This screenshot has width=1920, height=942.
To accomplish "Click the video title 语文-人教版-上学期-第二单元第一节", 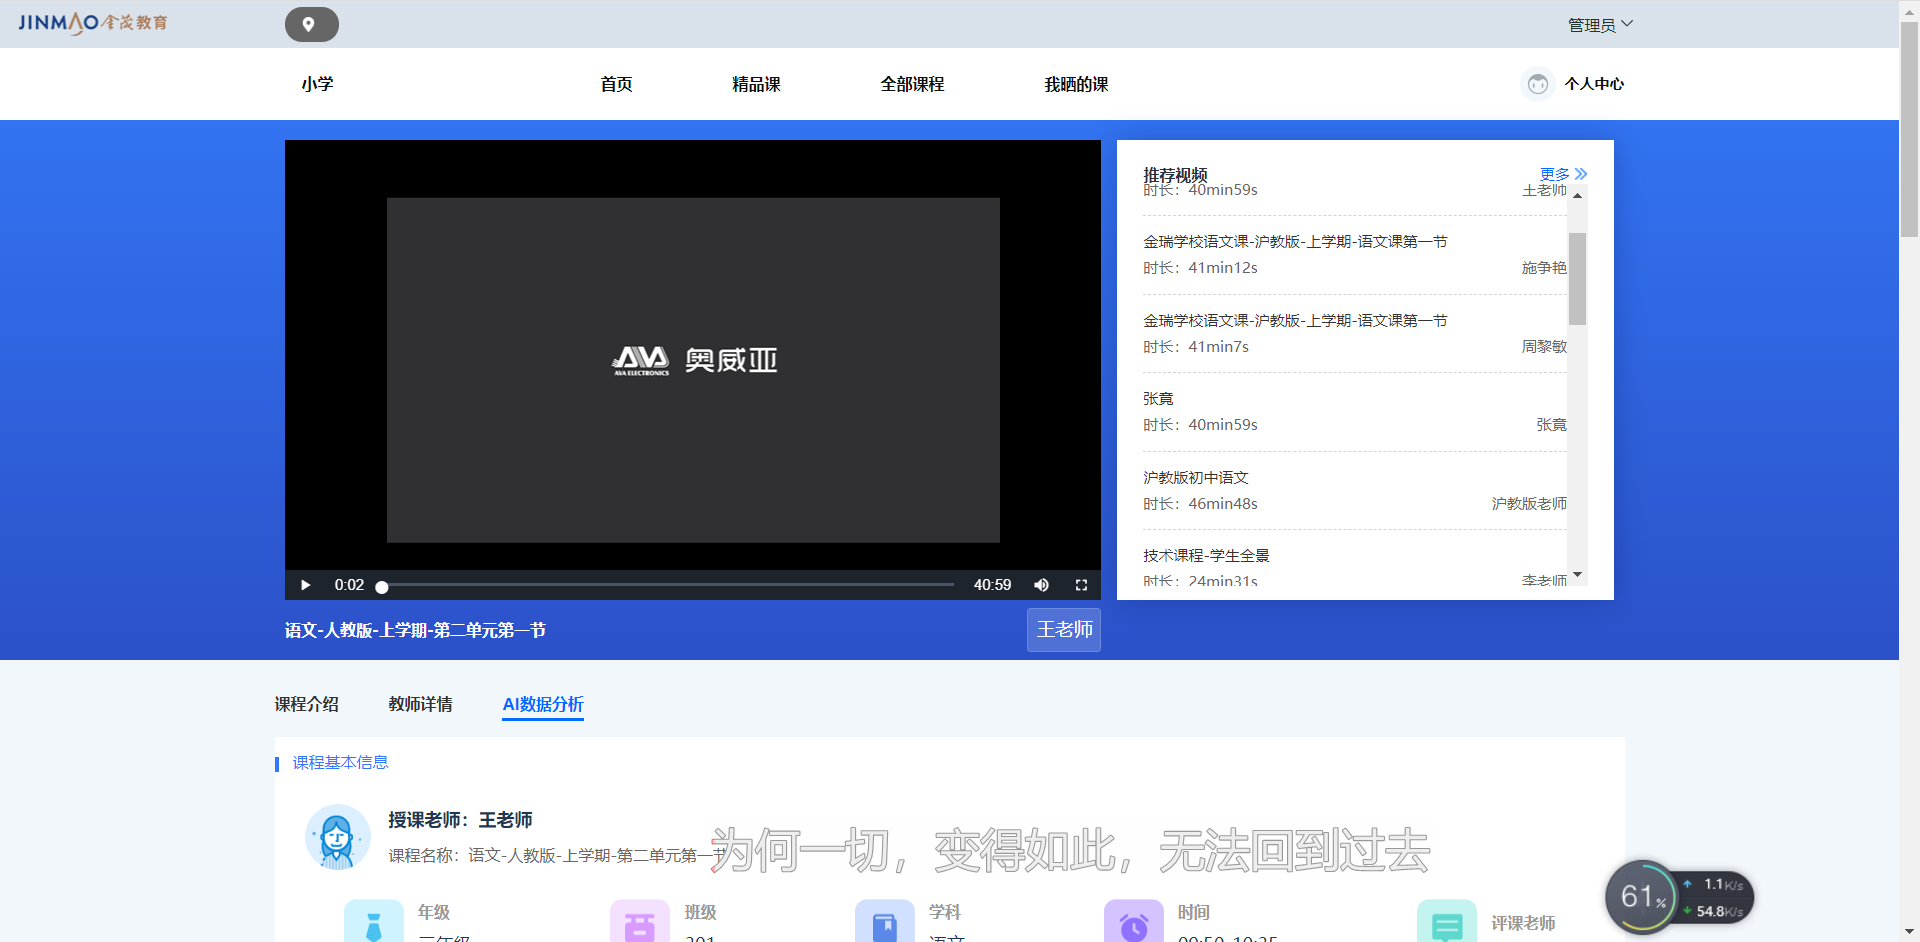I will pyautogui.click(x=415, y=630).
